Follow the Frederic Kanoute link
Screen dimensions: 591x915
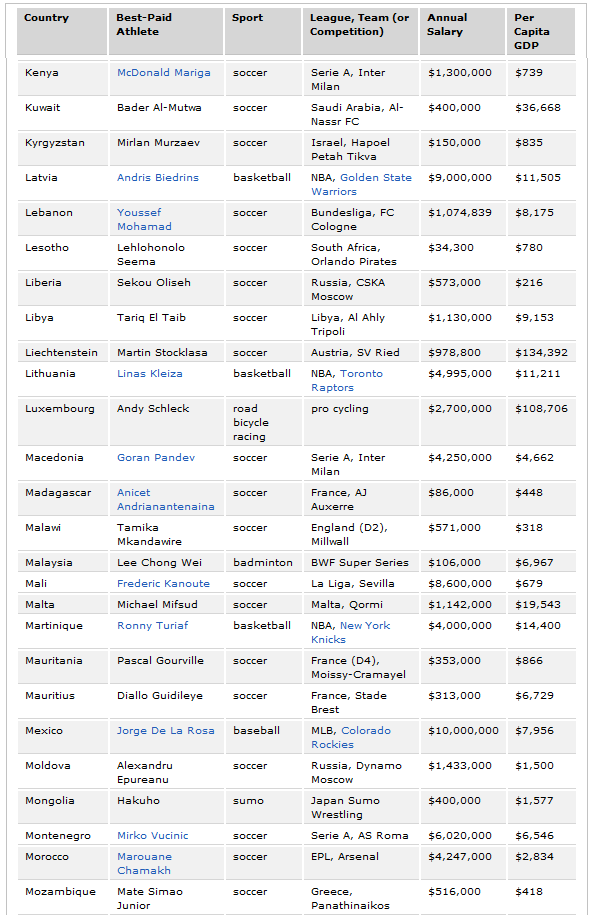[163, 584]
